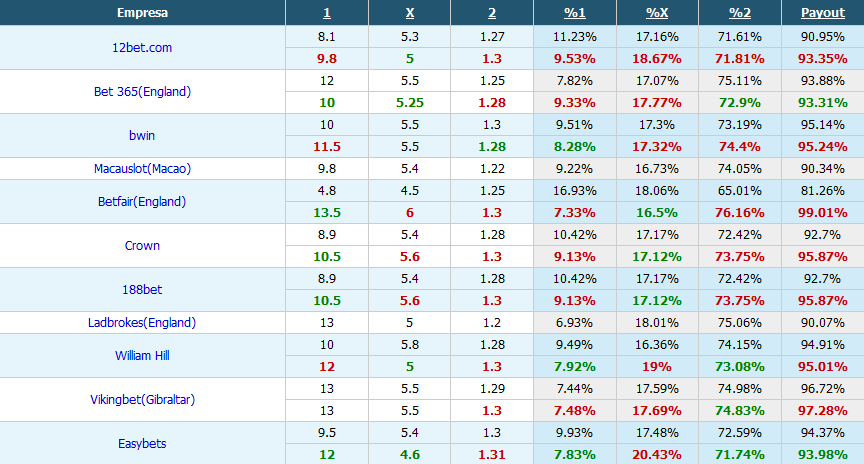The width and height of the screenshot is (864, 464).
Task: Click the green 13.5 odds for Betfair
Action: [x=327, y=213]
